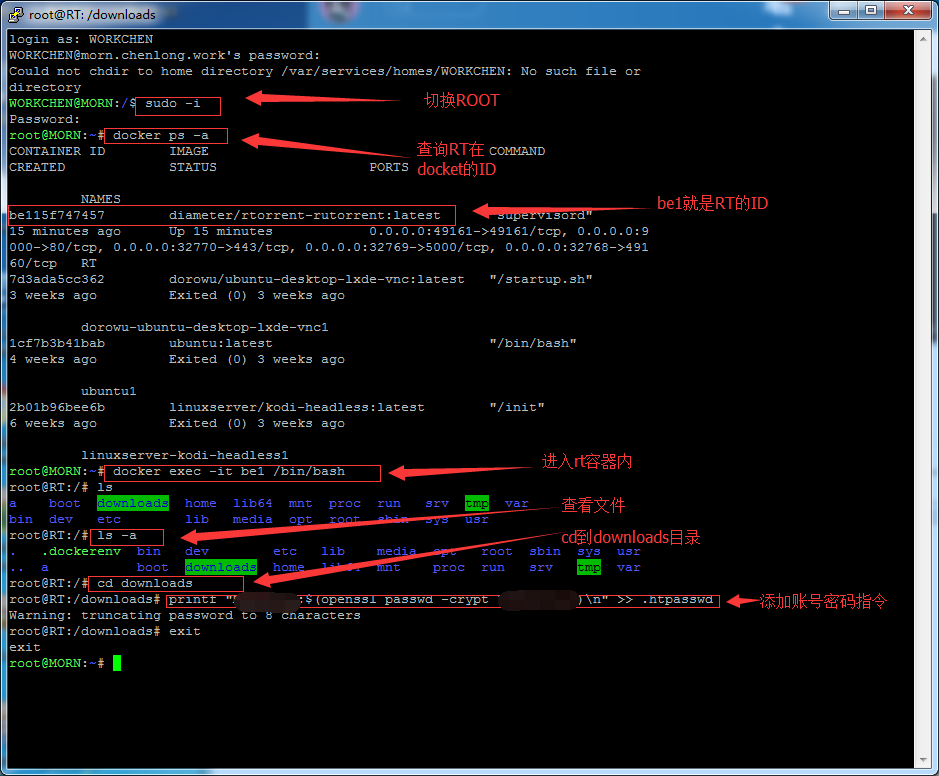Click the 'sudo -i' command text

tap(172, 104)
